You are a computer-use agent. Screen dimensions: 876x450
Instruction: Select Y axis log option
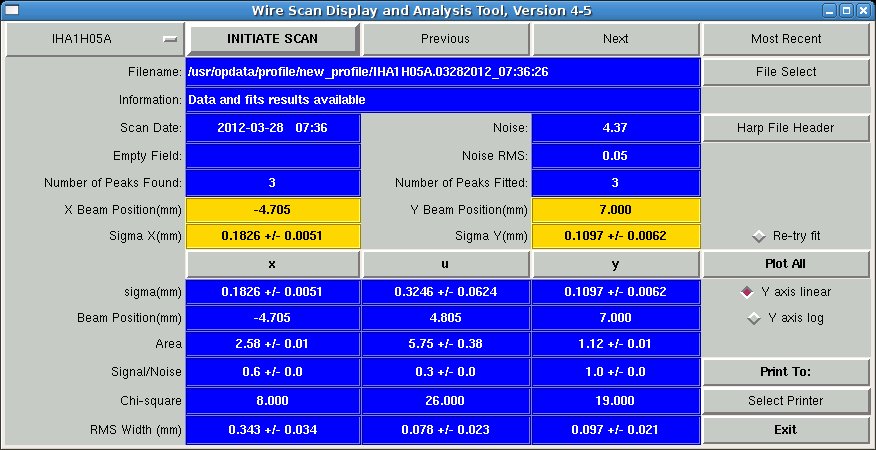pyautogui.click(x=785, y=318)
